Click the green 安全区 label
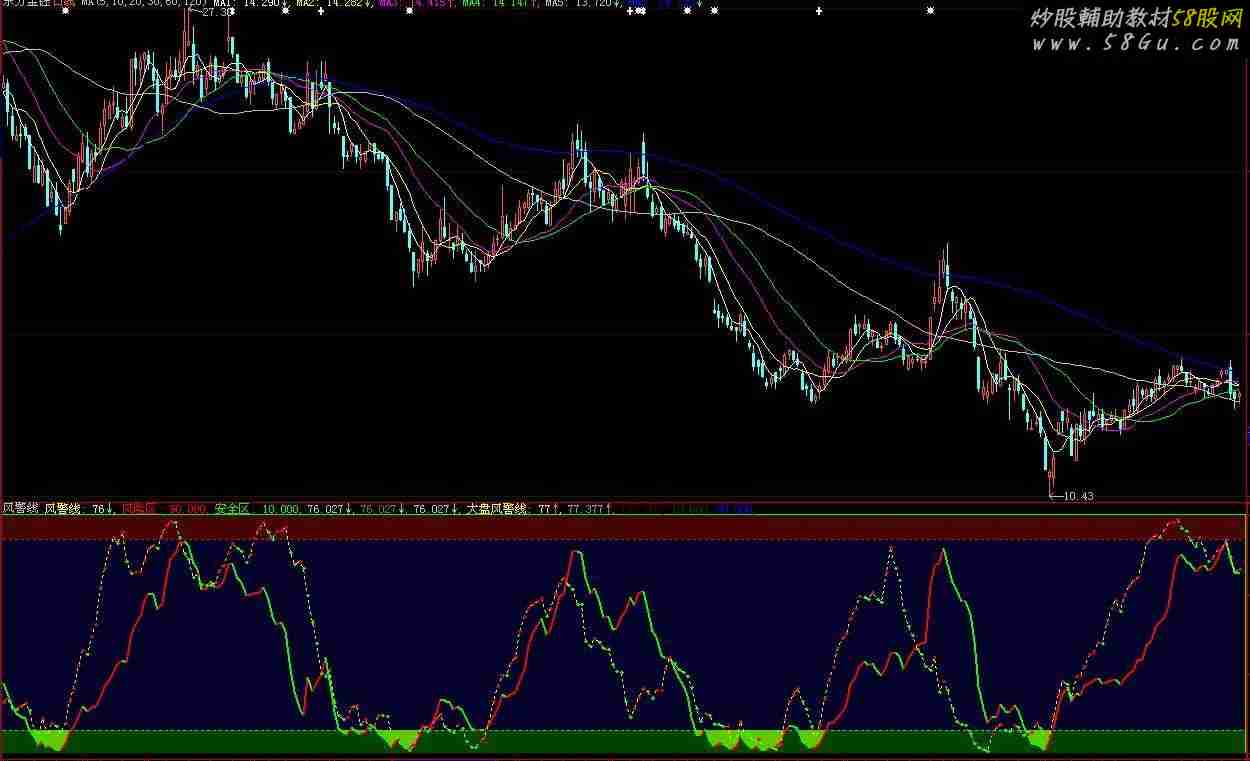The width and height of the screenshot is (1250, 761). (x=232, y=509)
